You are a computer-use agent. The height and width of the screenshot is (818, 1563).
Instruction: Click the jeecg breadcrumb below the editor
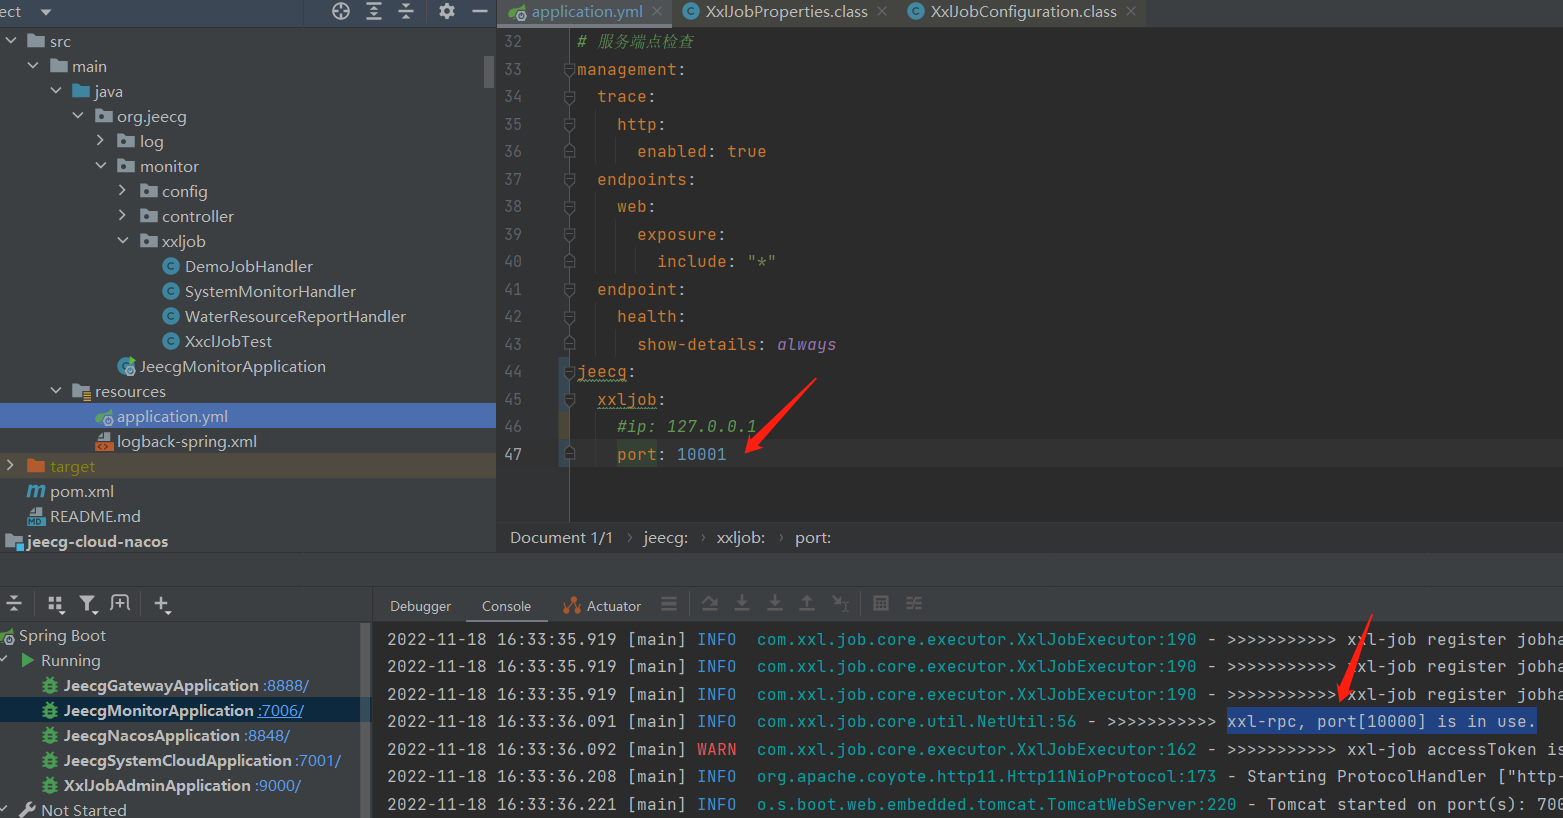tap(666, 537)
